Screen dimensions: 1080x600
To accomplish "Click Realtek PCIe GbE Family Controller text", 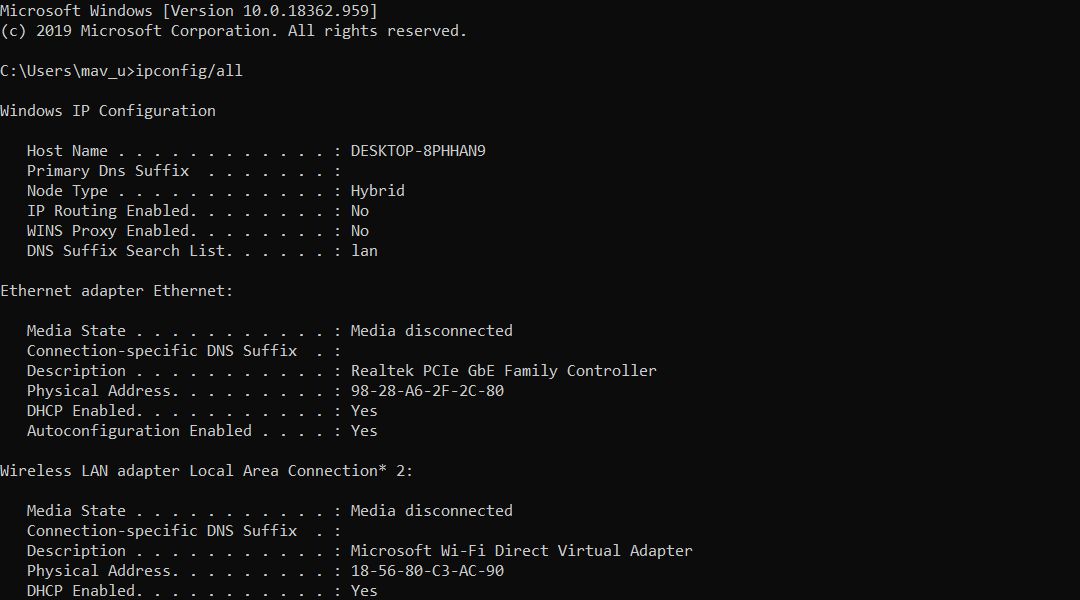I will click(503, 371).
